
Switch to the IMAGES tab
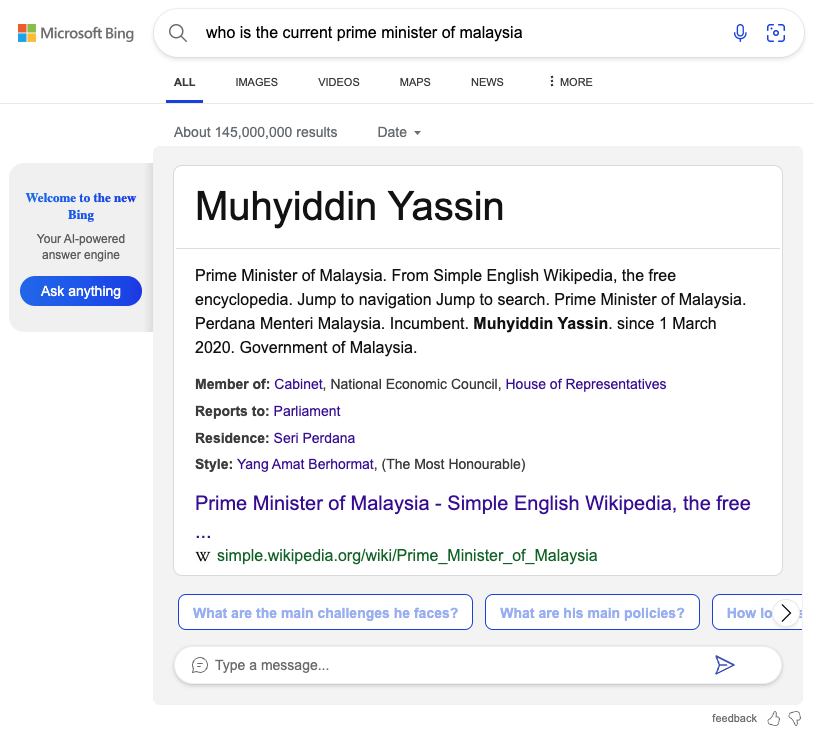pyautogui.click(x=256, y=82)
